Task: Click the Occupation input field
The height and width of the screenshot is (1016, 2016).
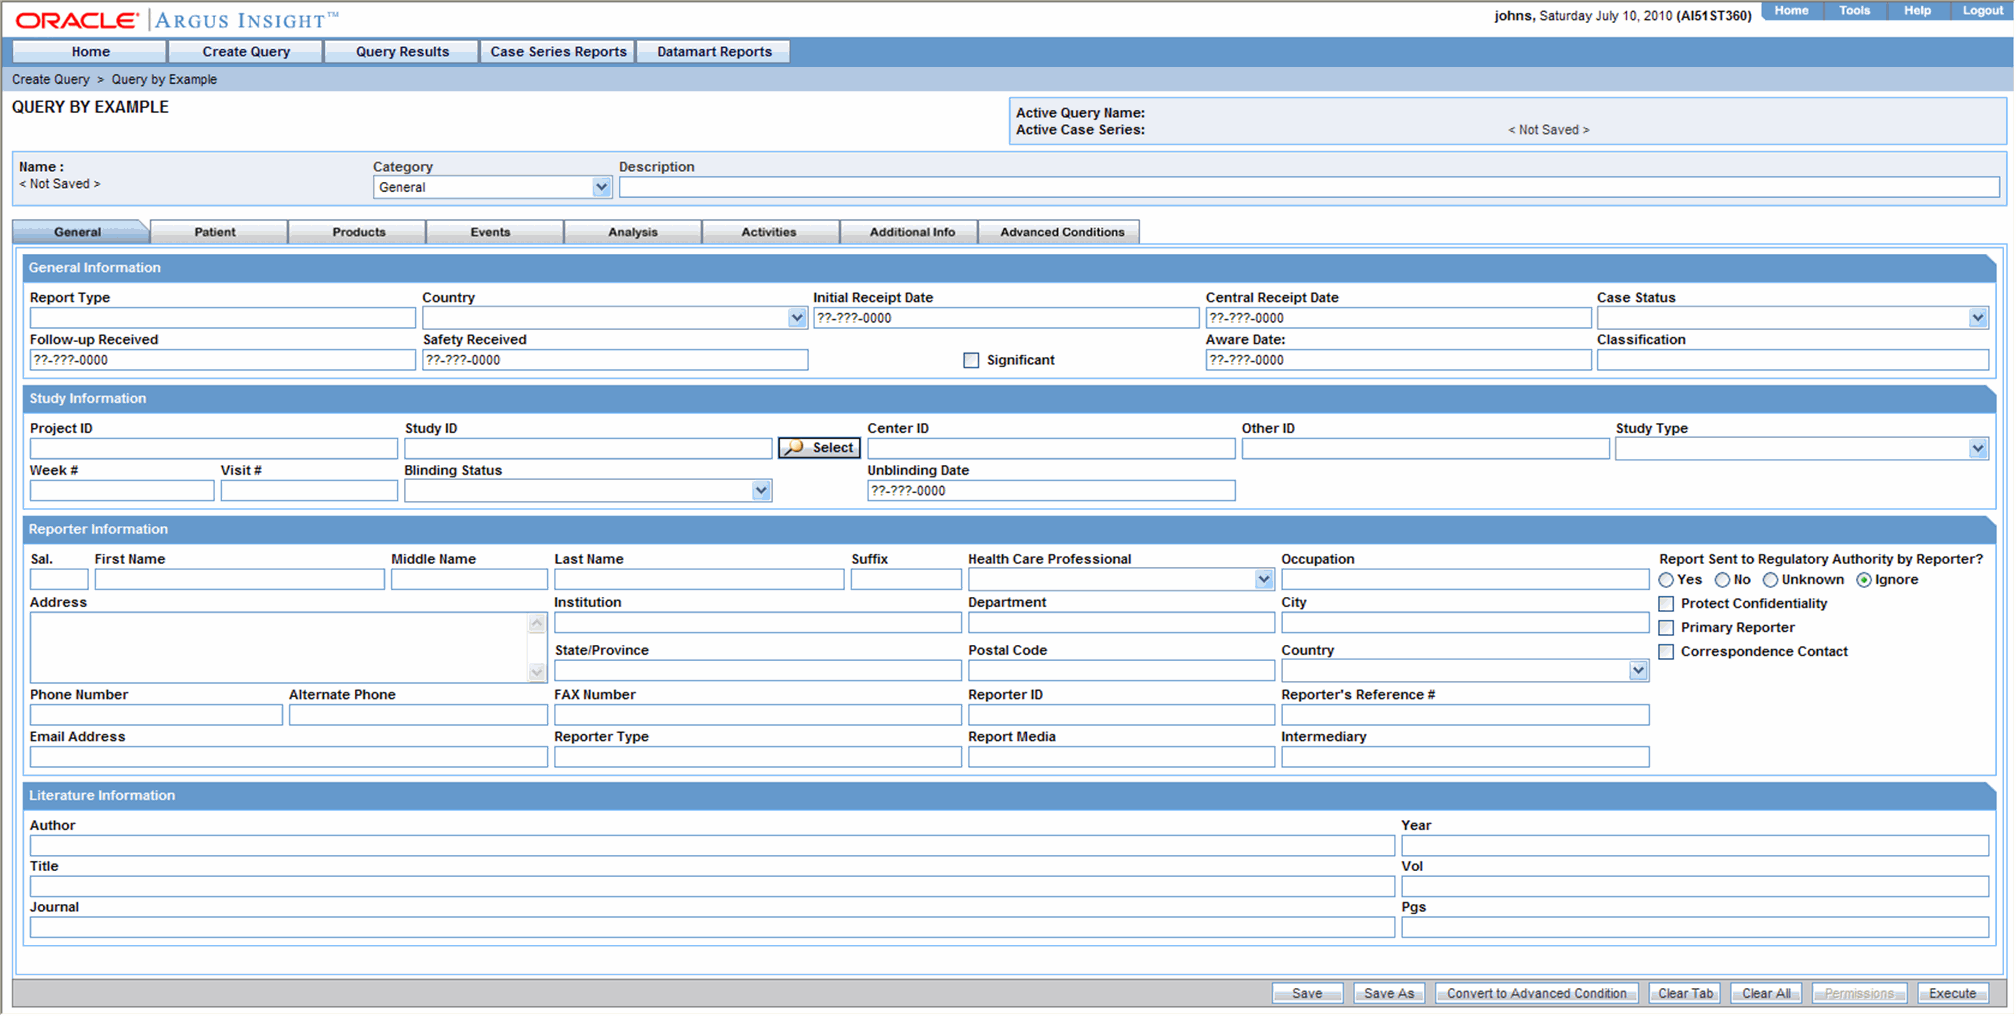Action: [1465, 580]
